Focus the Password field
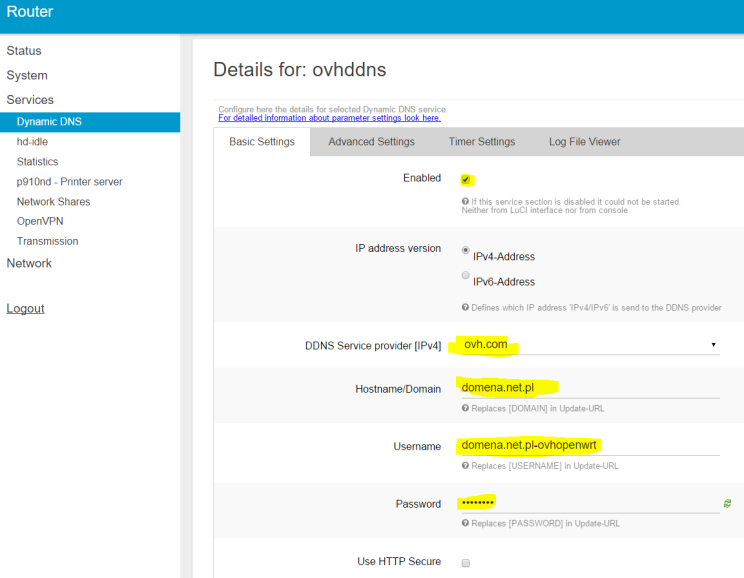This screenshot has height=578, width=744. pyautogui.click(x=588, y=503)
